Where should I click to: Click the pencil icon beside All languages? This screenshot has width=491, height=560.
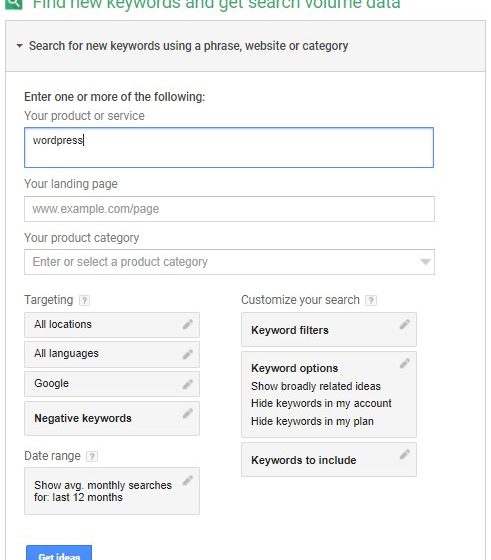coord(188,354)
